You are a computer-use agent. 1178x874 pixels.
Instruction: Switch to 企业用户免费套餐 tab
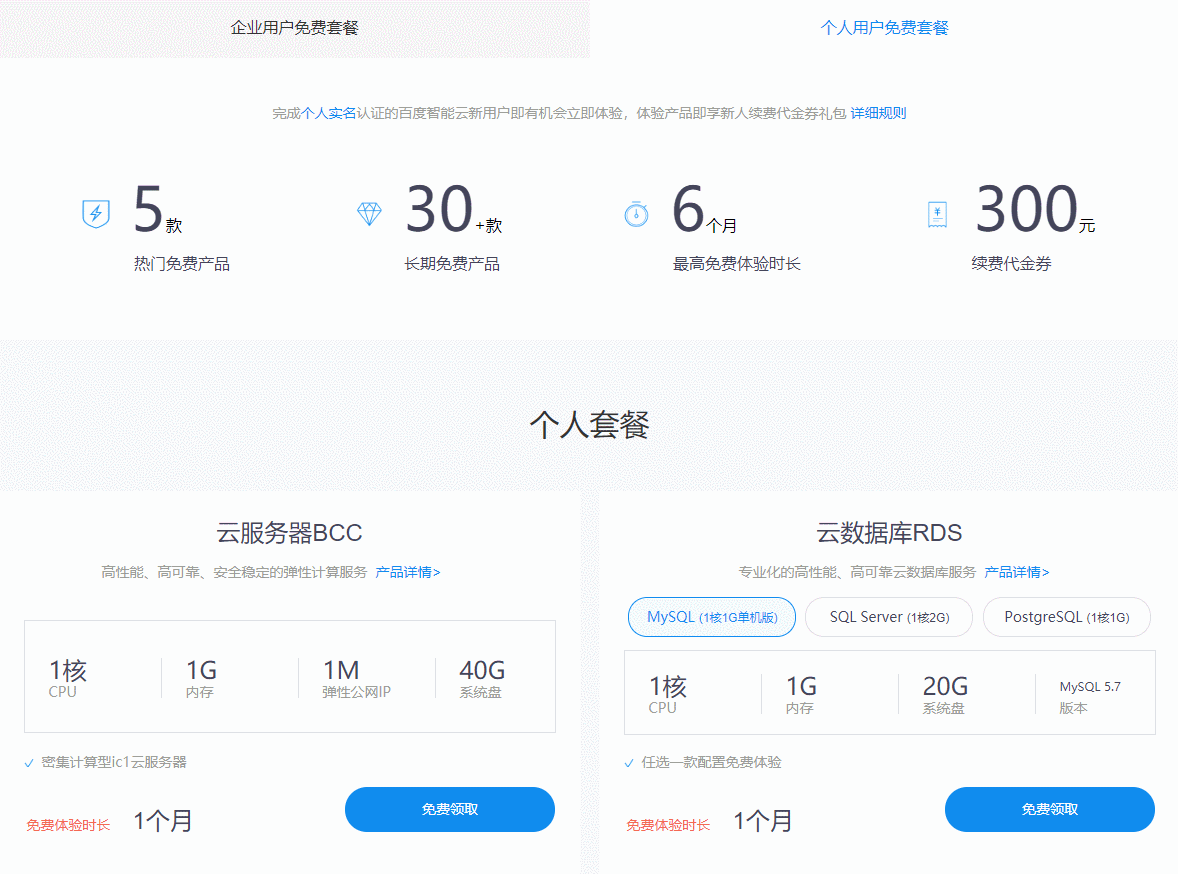coord(294,29)
